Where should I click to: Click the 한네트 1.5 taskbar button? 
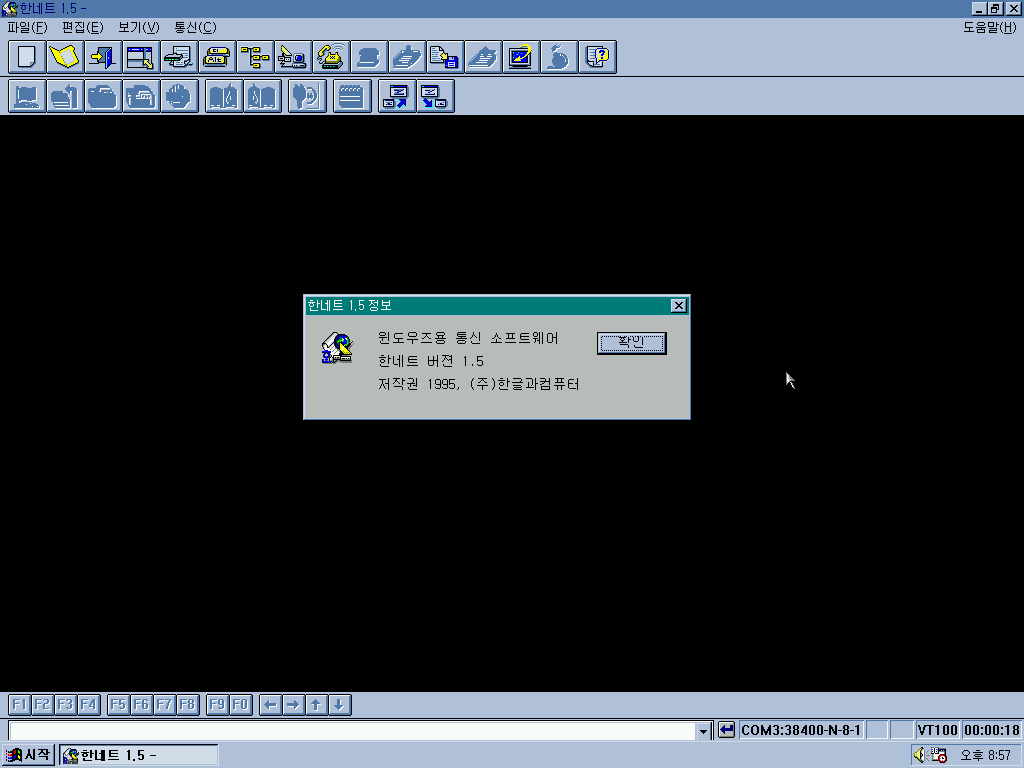[x=138, y=755]
